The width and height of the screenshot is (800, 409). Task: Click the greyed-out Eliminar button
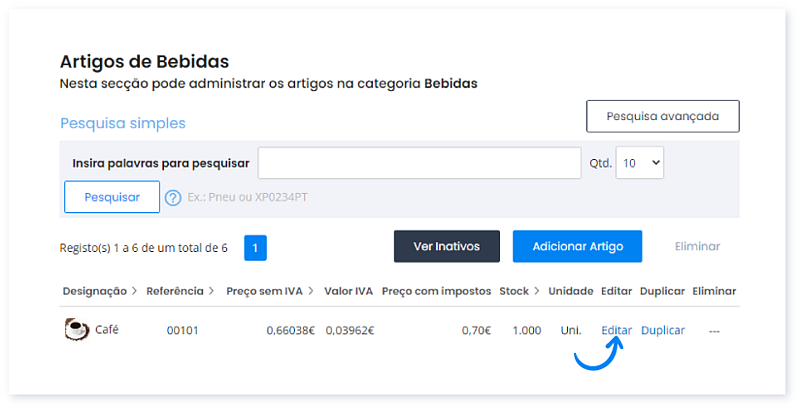pyautogui.click(x=697, y=246)
